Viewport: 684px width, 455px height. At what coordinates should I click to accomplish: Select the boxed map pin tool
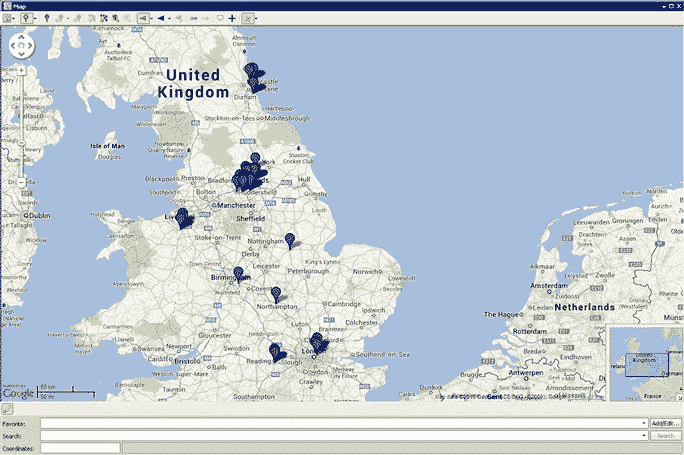pos(26,18)
